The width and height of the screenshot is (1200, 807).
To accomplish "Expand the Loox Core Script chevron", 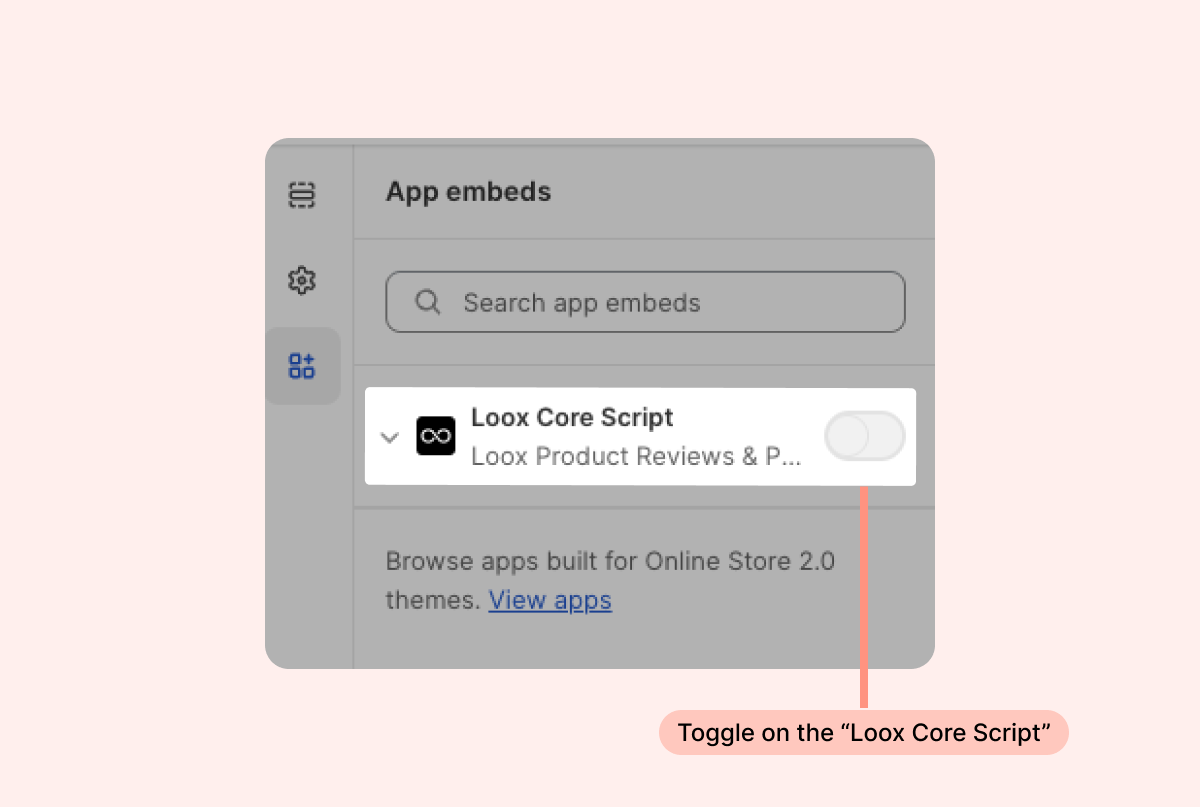I will pos(390,437).
